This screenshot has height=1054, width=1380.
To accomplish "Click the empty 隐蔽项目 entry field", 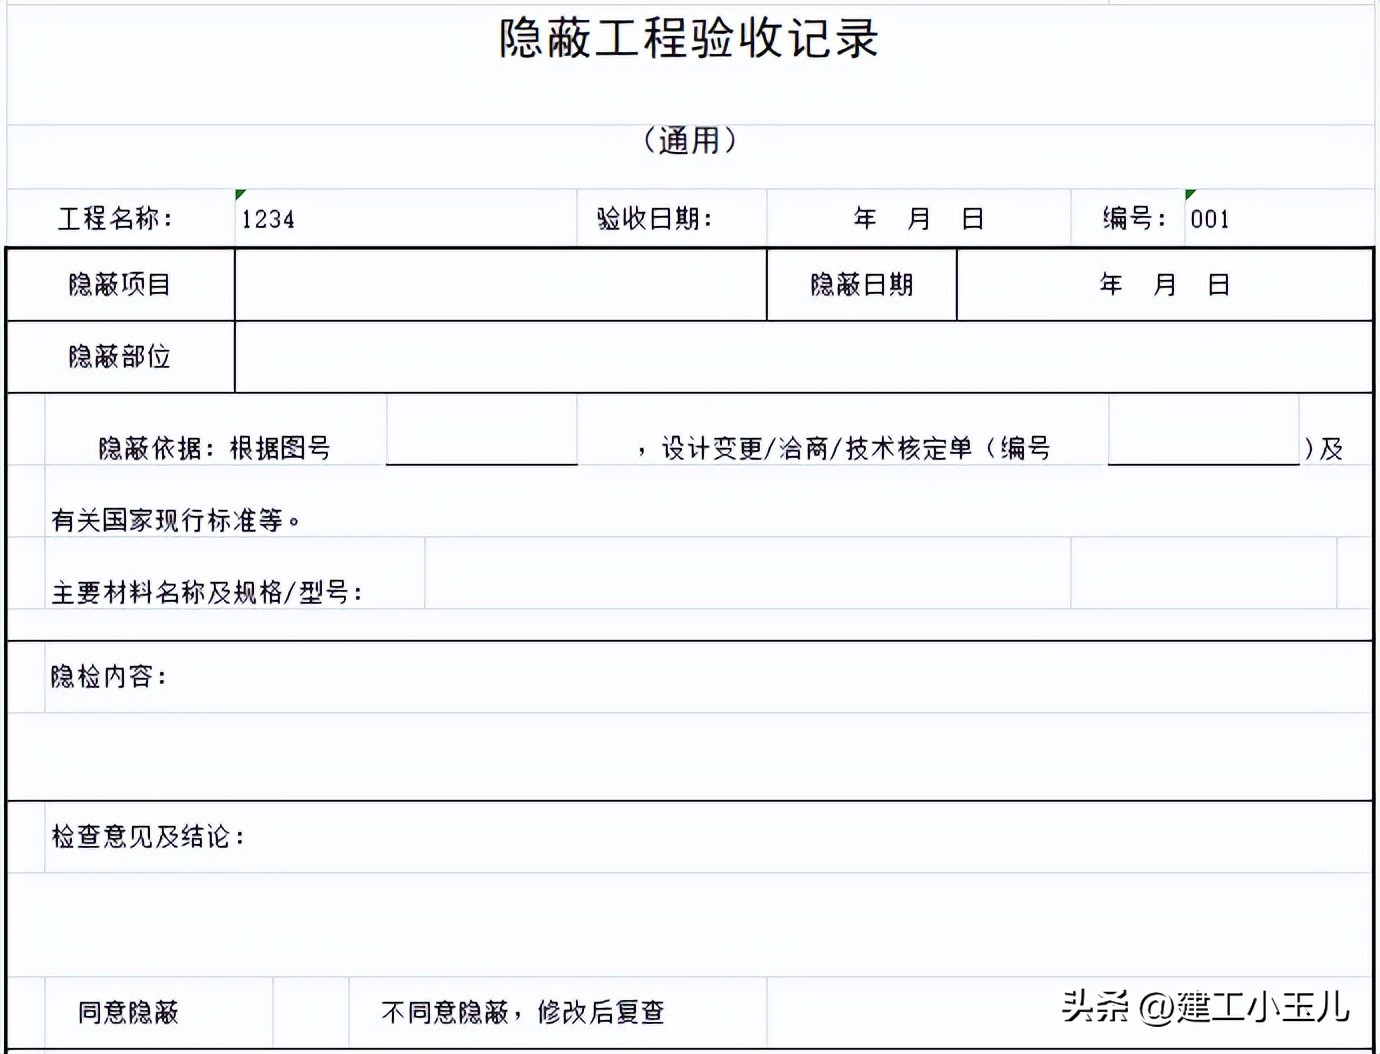I will pos(500,284).
